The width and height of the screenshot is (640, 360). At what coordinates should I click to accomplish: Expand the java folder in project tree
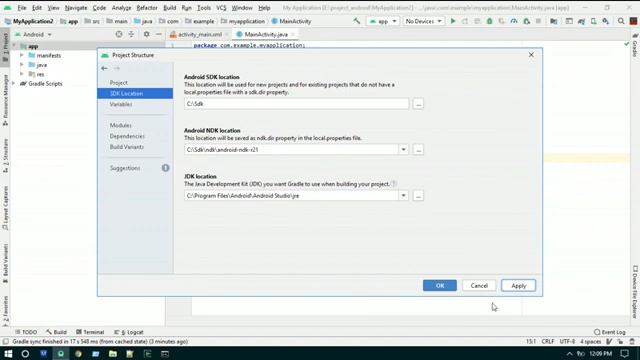[22, 64]
